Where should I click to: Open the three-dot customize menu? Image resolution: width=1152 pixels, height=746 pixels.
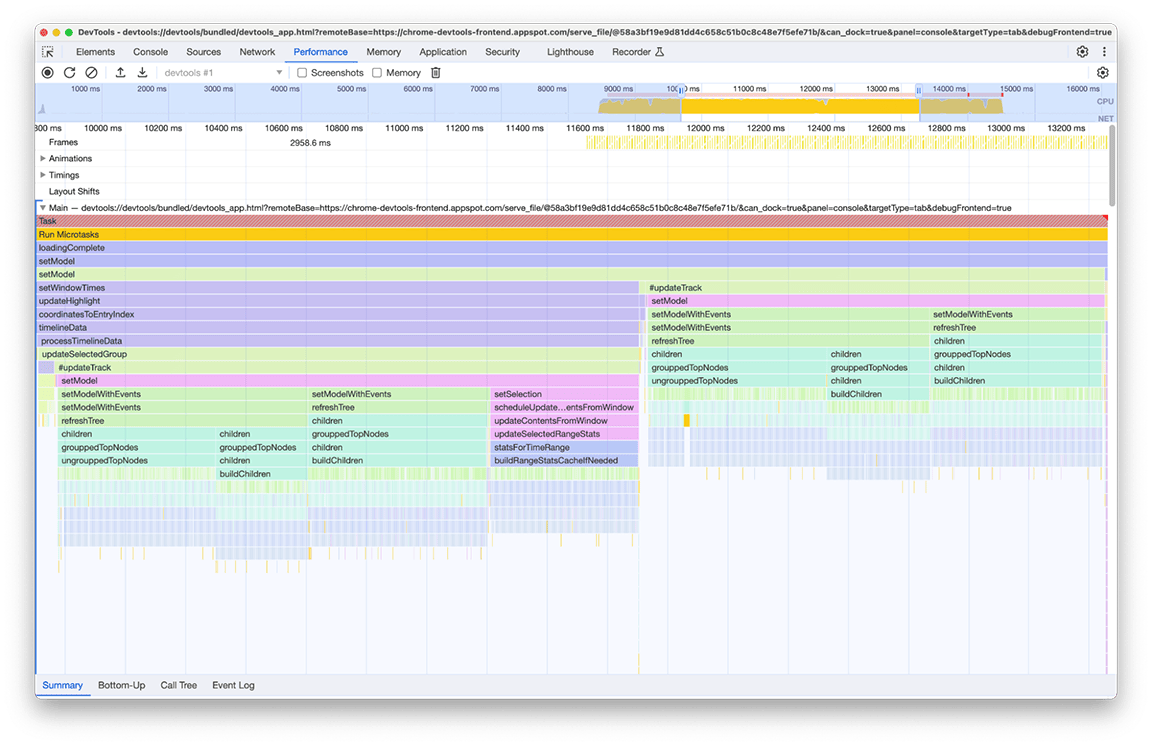1103,52
